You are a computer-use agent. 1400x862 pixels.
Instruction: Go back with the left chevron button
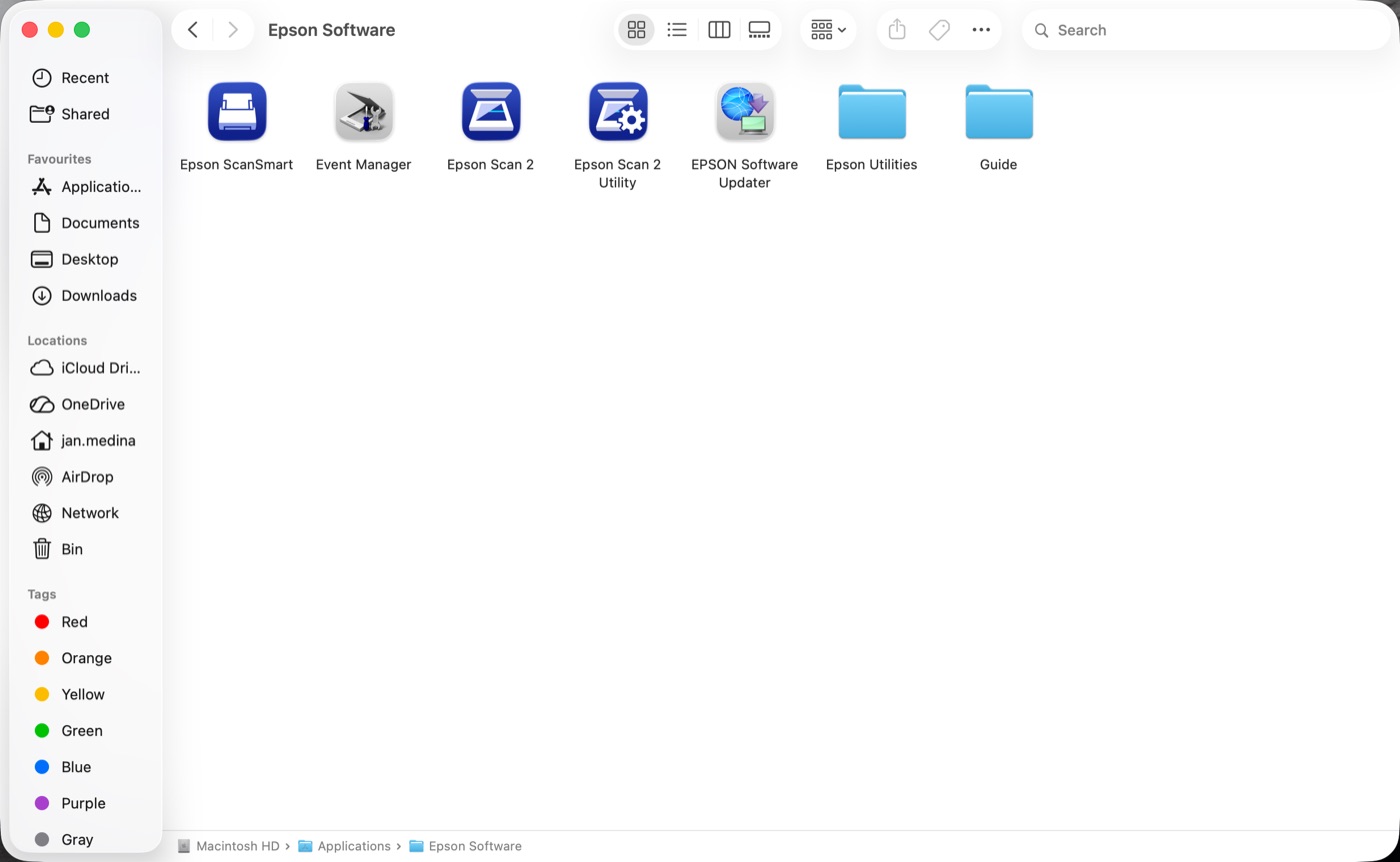coord(193,30)
